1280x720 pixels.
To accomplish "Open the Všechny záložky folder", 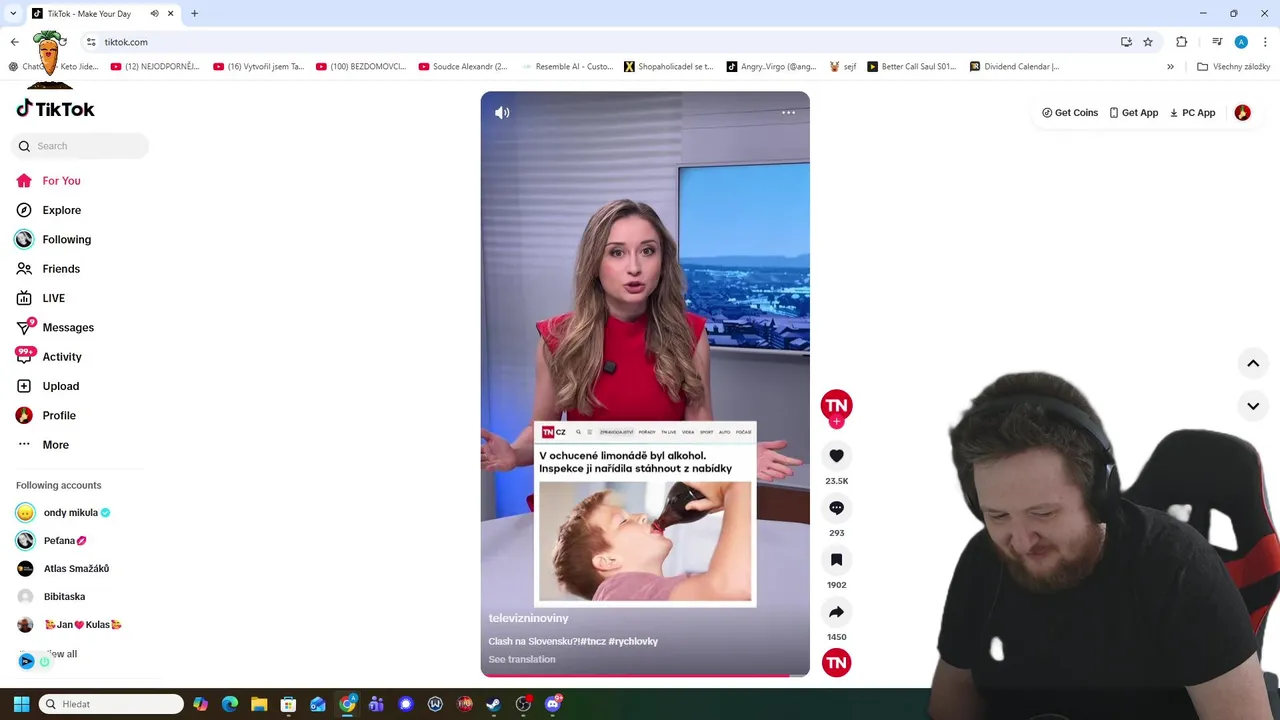I will point(1233,67).
